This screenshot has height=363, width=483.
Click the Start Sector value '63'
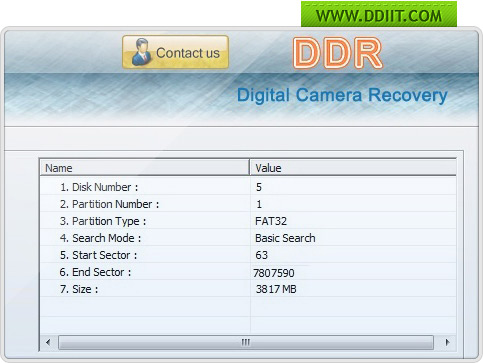262,255
